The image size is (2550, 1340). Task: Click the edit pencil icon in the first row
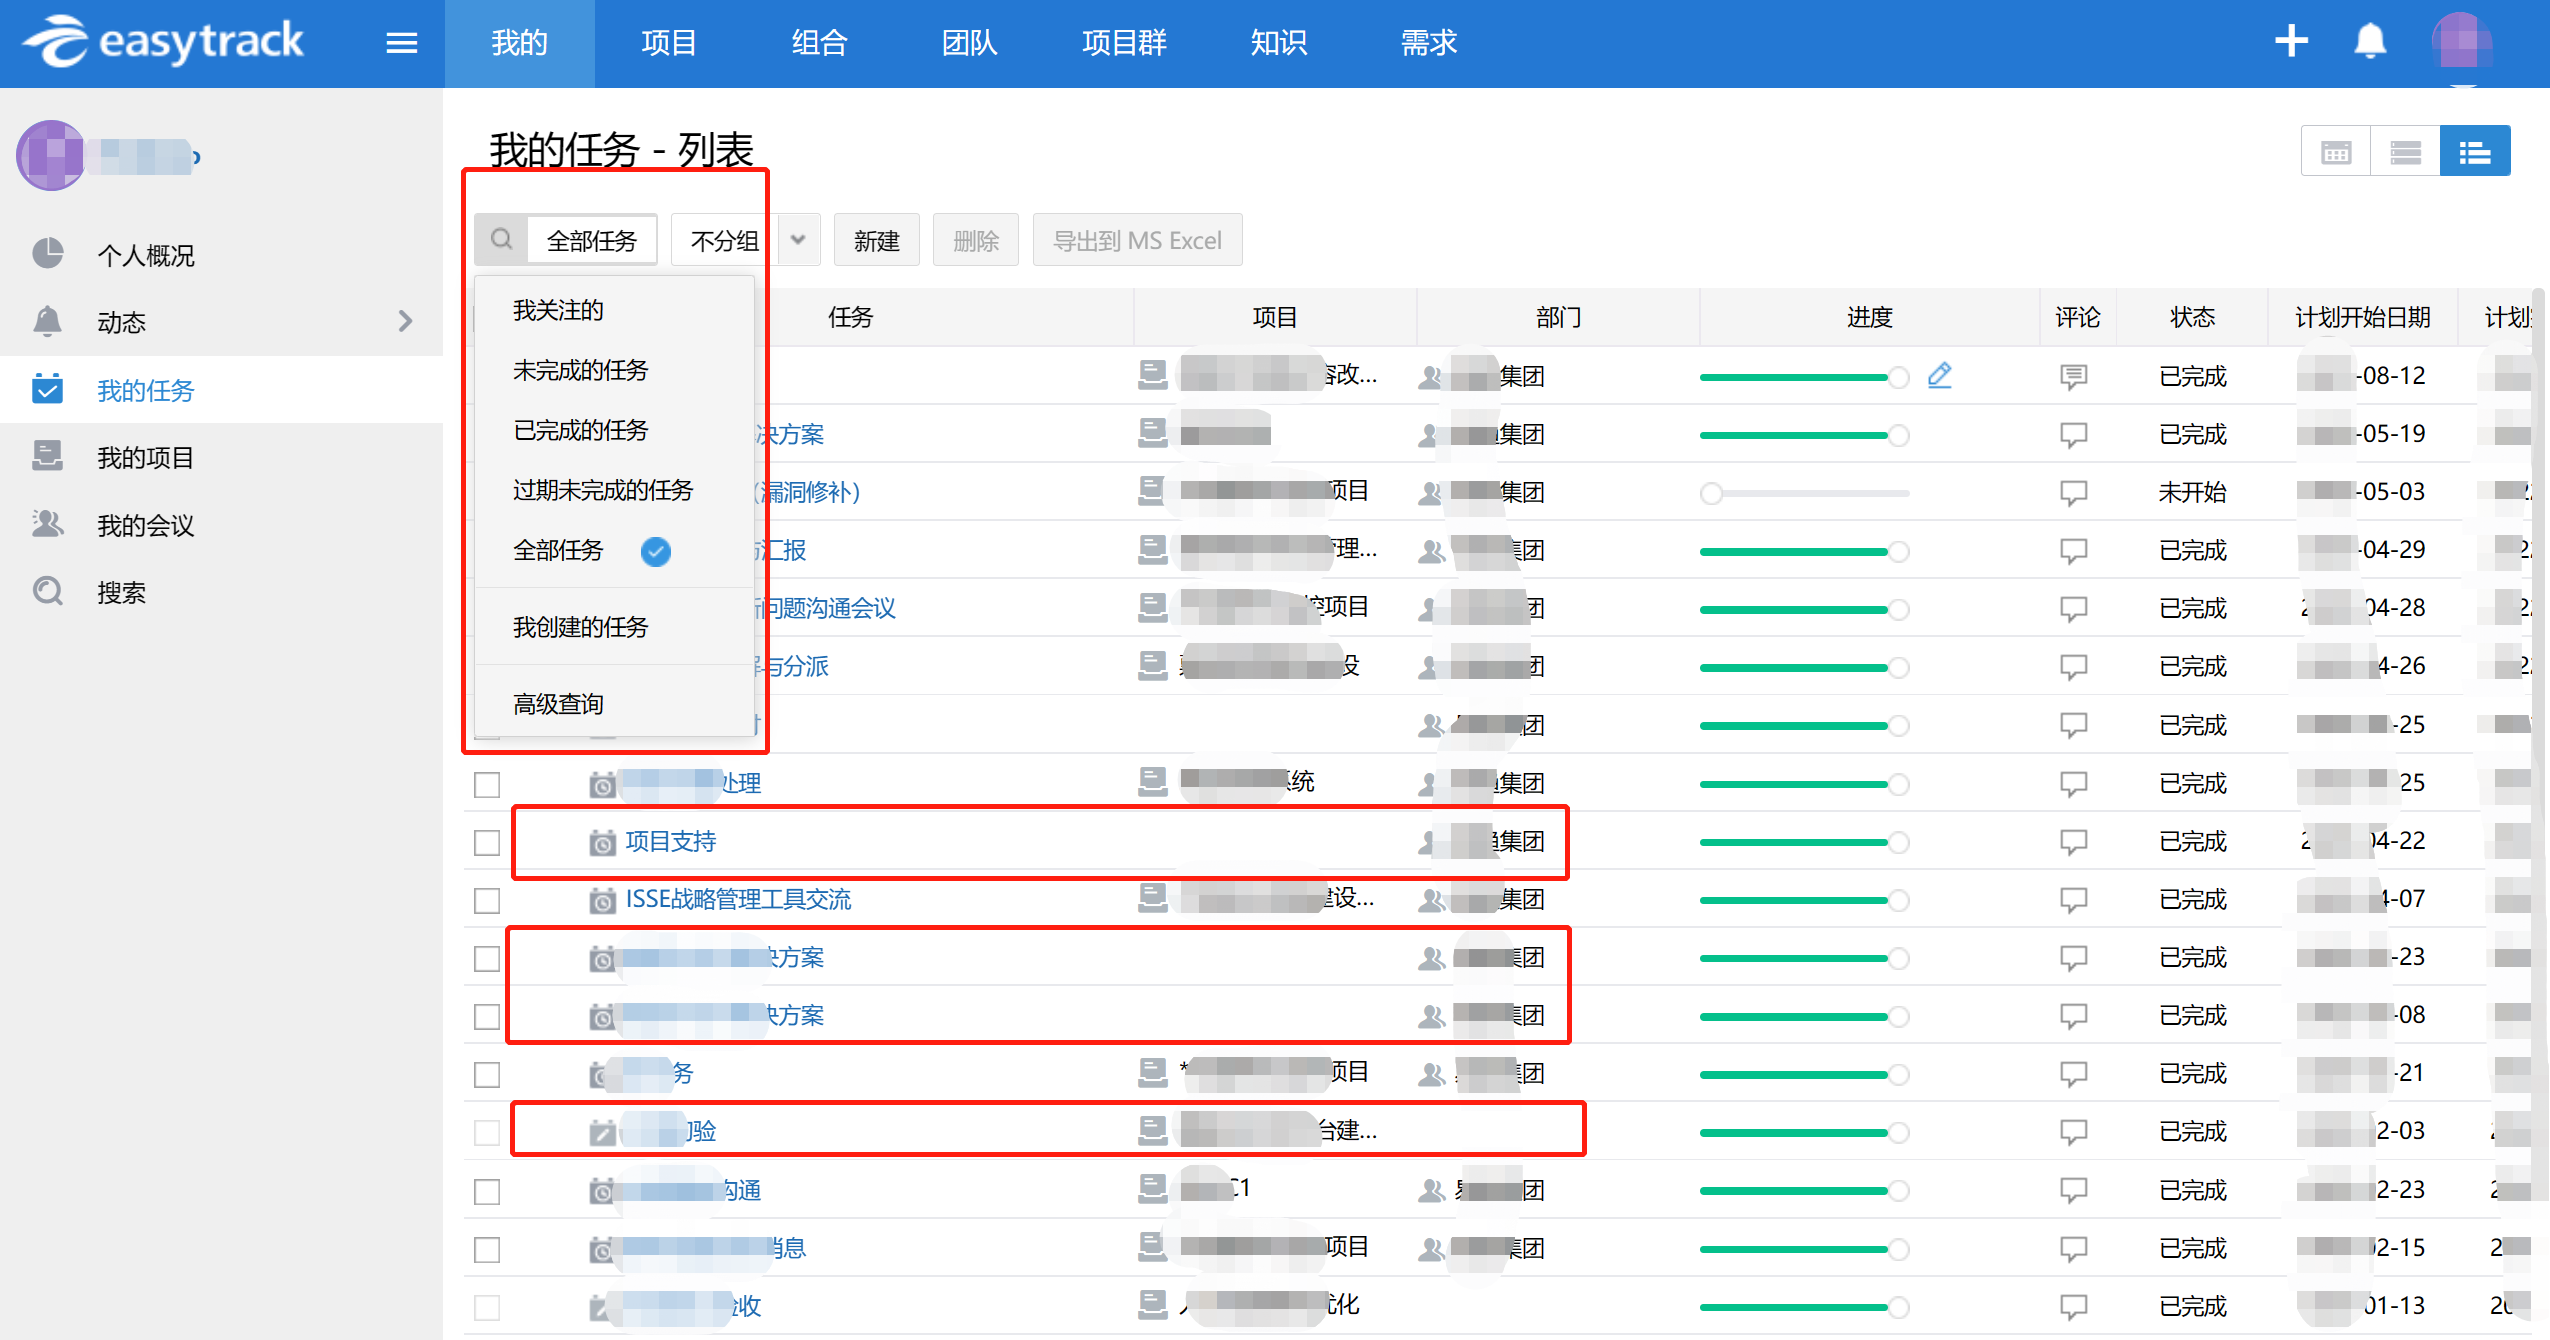click(x=1939, y=375)
